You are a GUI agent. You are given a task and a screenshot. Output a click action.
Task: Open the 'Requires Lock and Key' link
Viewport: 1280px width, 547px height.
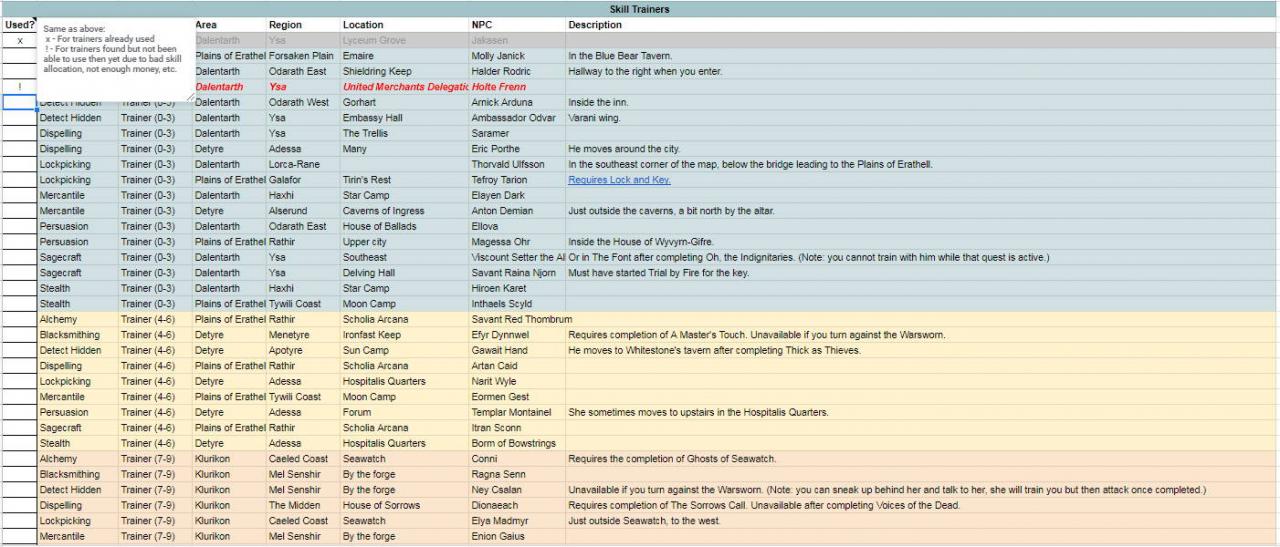(619, 180)
